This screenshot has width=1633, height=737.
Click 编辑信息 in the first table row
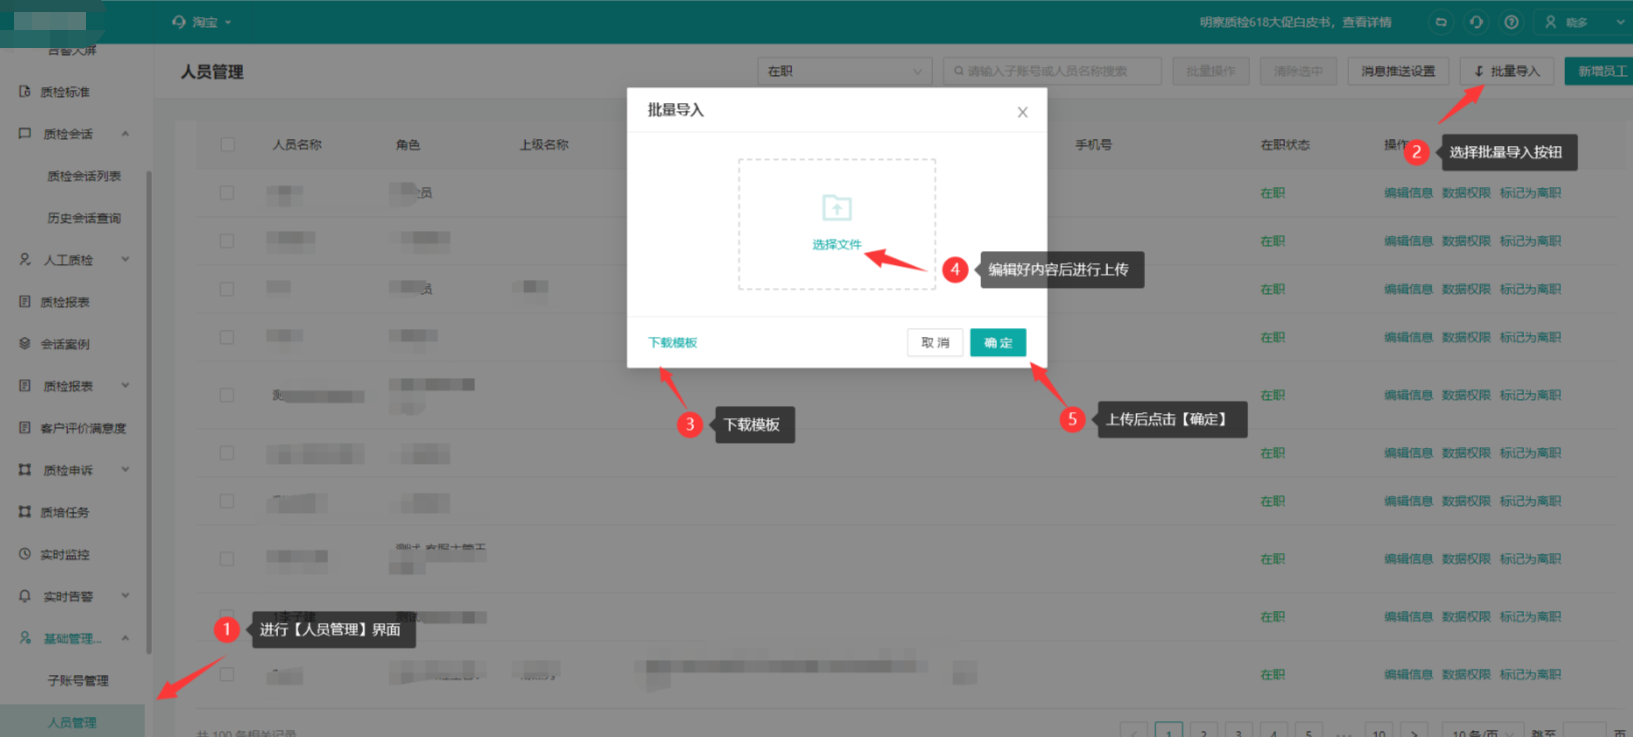[1408, 192]
